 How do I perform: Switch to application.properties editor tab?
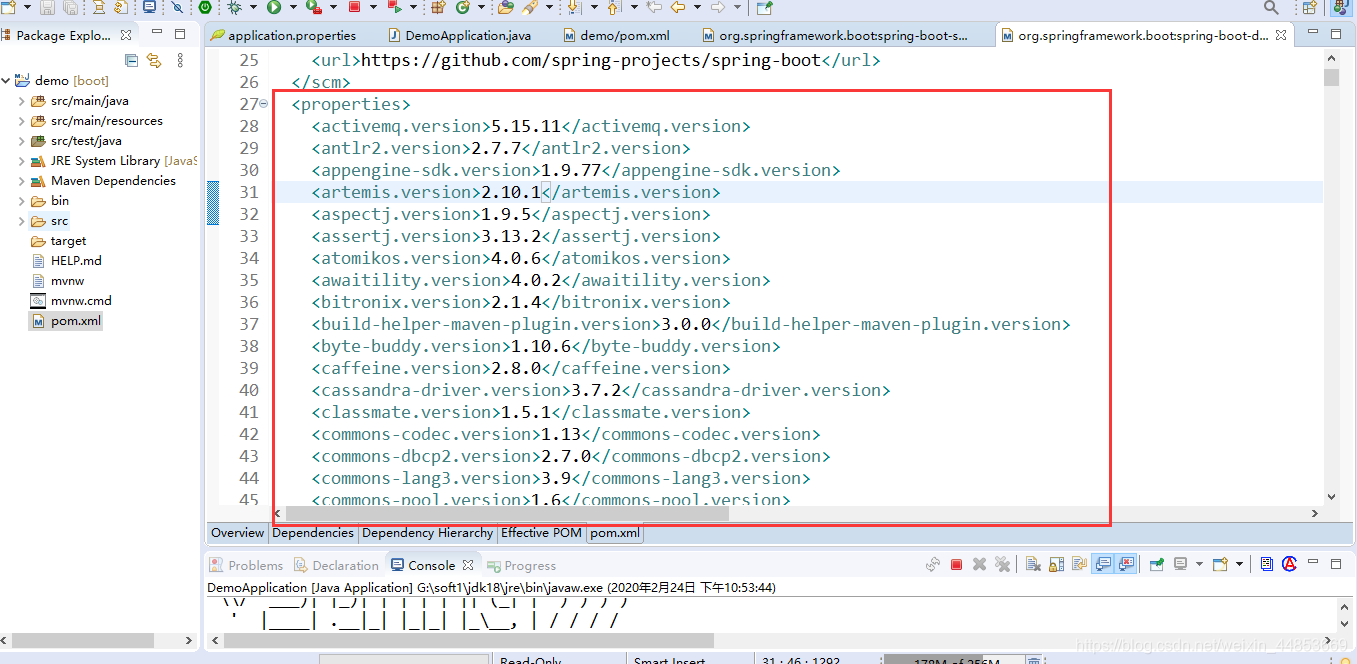(283, 35)
